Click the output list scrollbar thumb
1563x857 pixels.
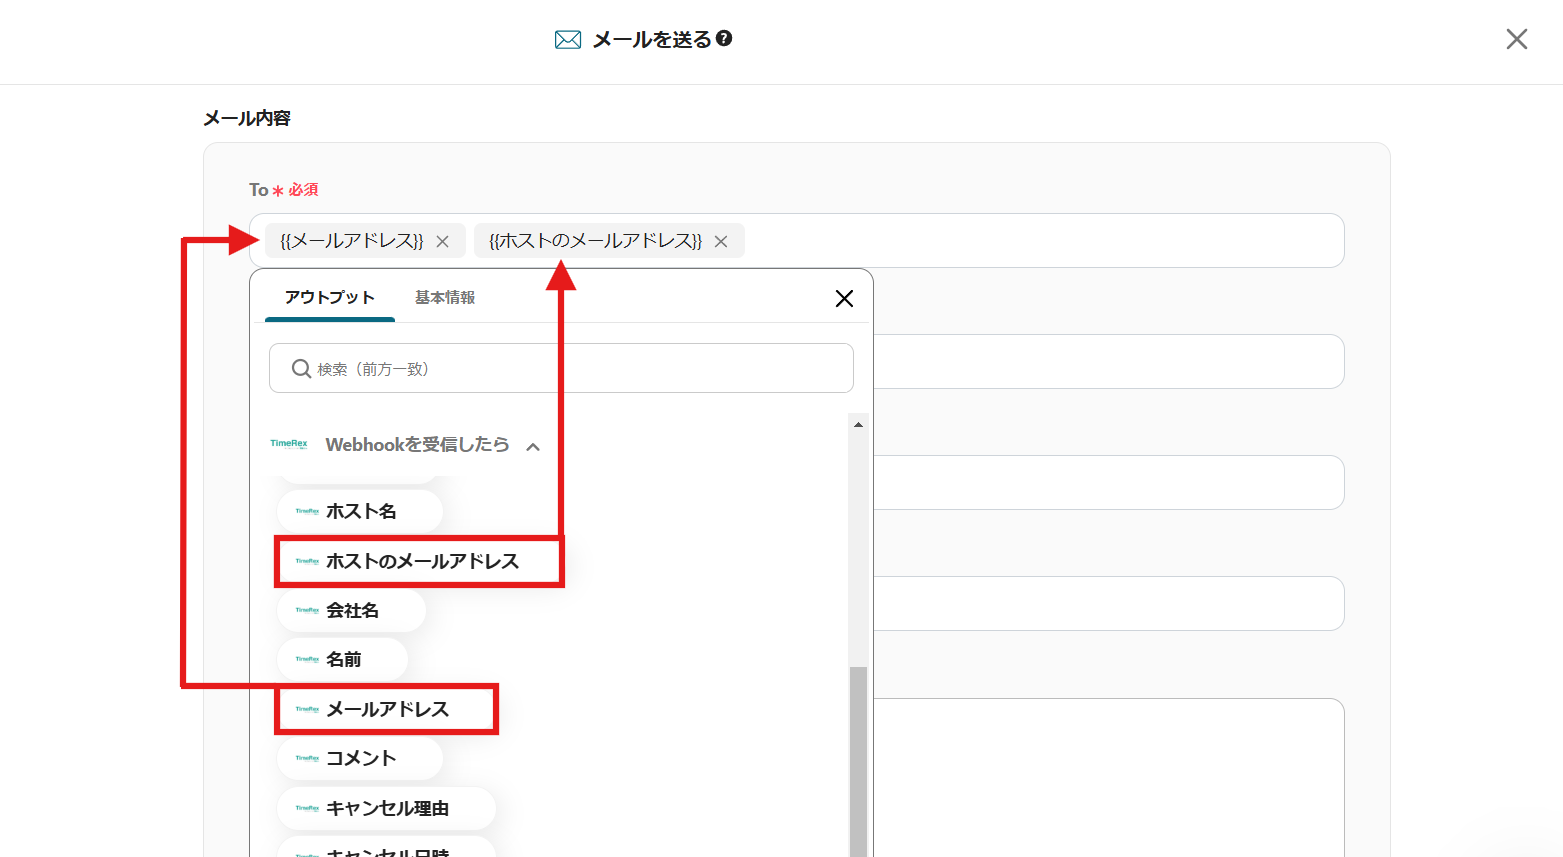pyautogui.click(x=858, y=761)
